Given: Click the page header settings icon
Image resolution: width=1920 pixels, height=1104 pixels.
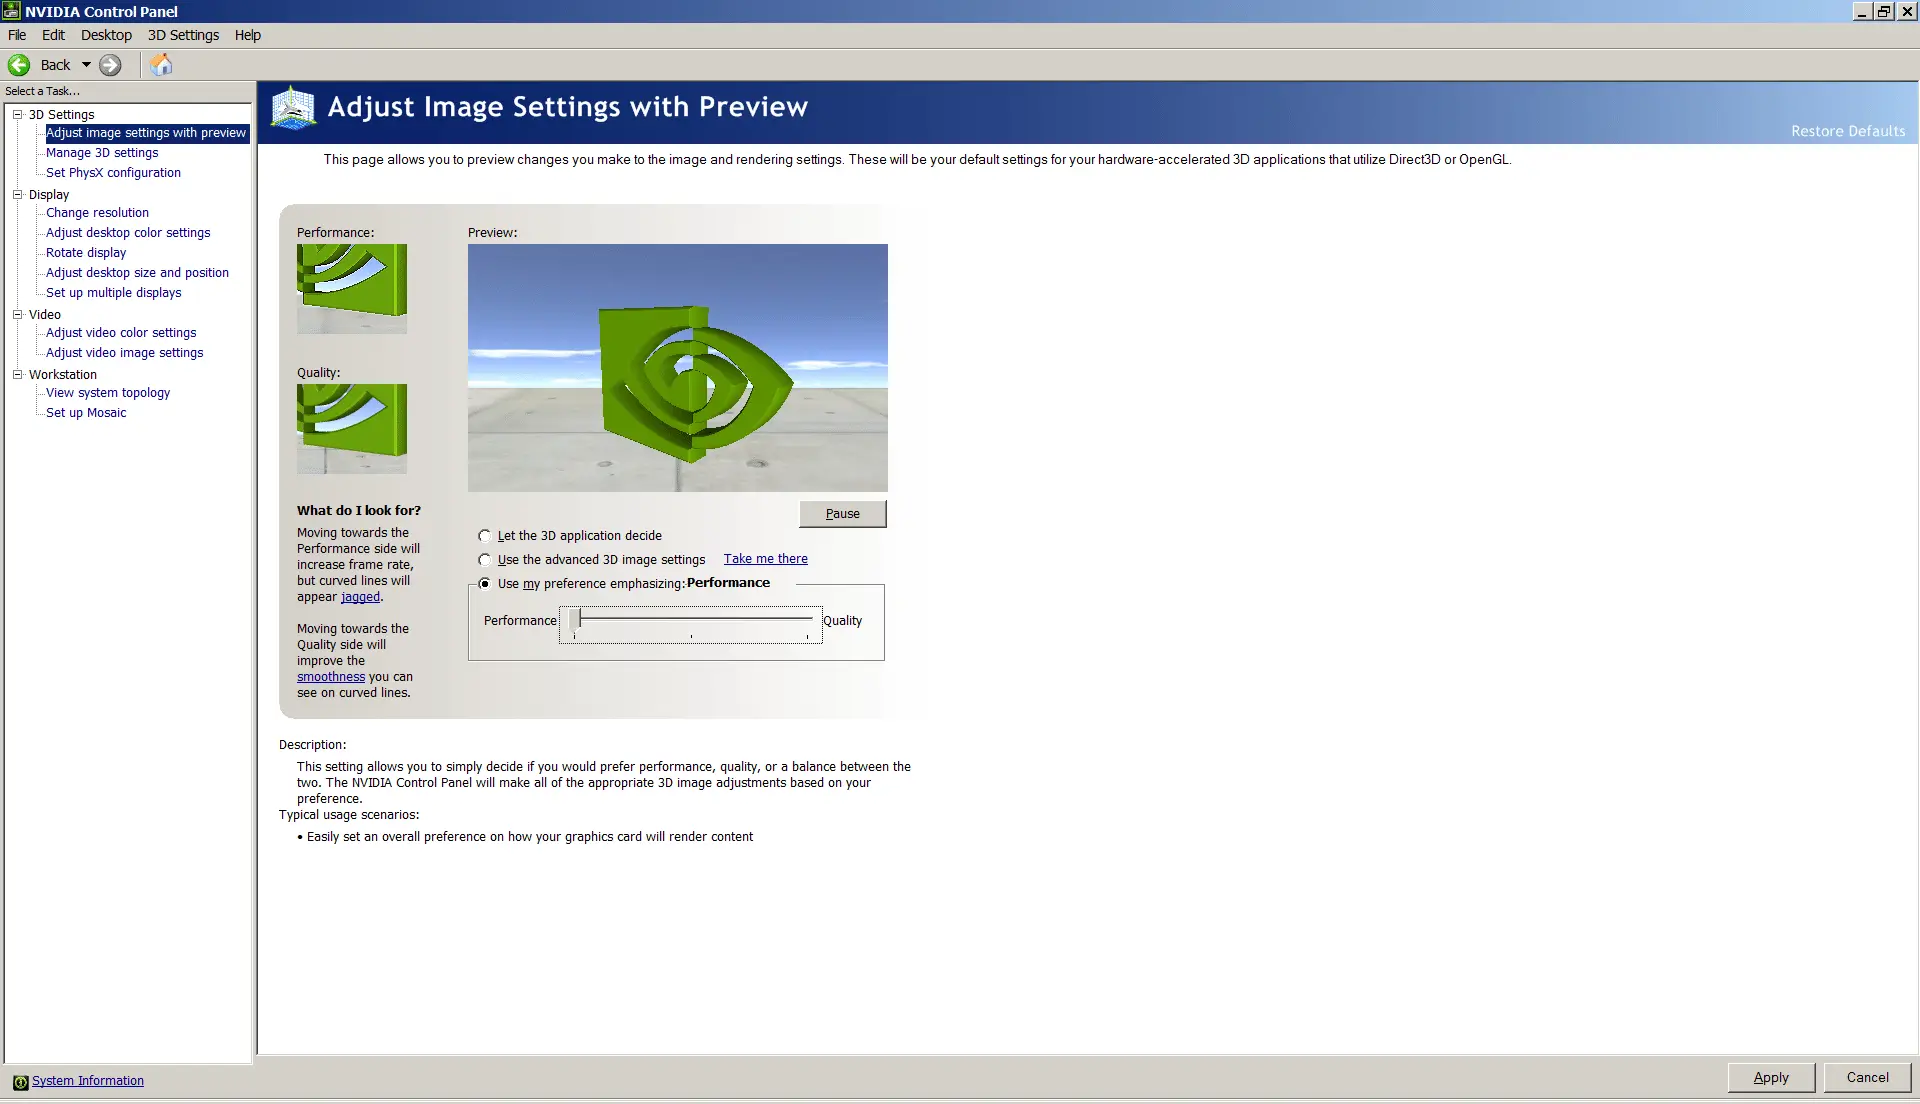Looking at the screenshot, I should pyautogui.click(x=294, y=108).
